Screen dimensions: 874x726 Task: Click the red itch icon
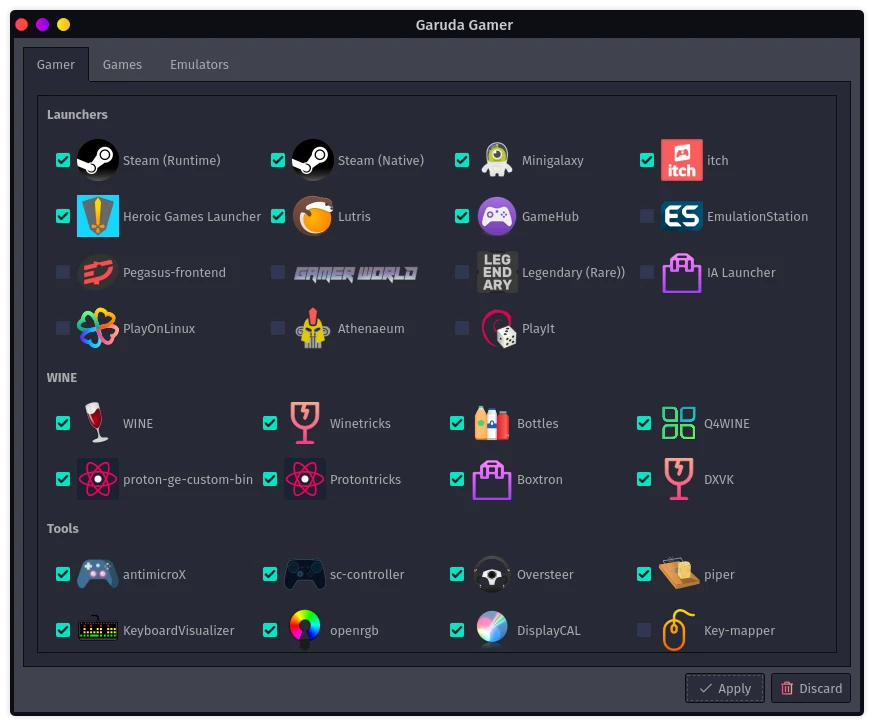pos(682,160)
